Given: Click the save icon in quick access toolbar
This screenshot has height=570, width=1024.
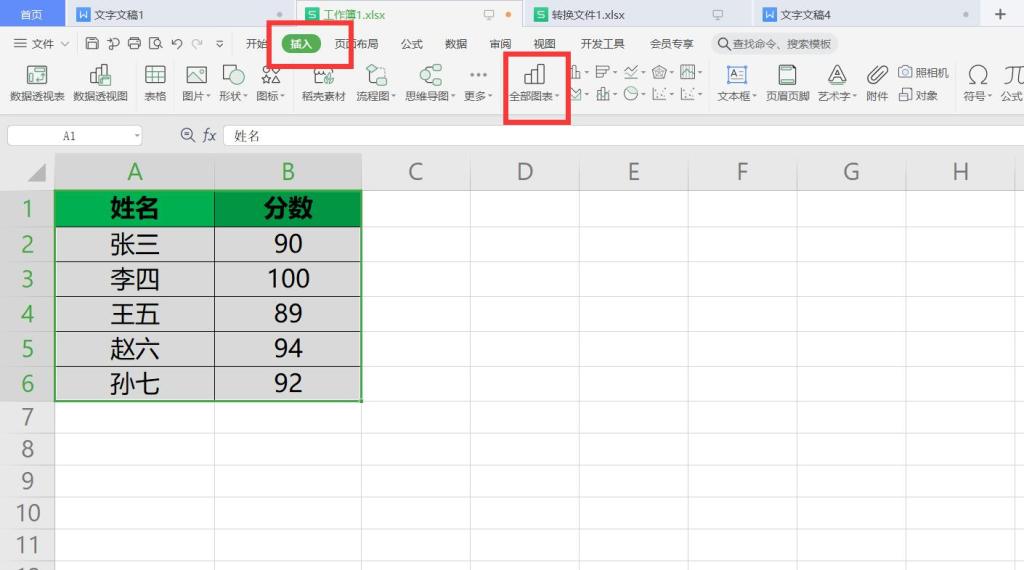Looking at the screenshot, I should tap(92, 44).
